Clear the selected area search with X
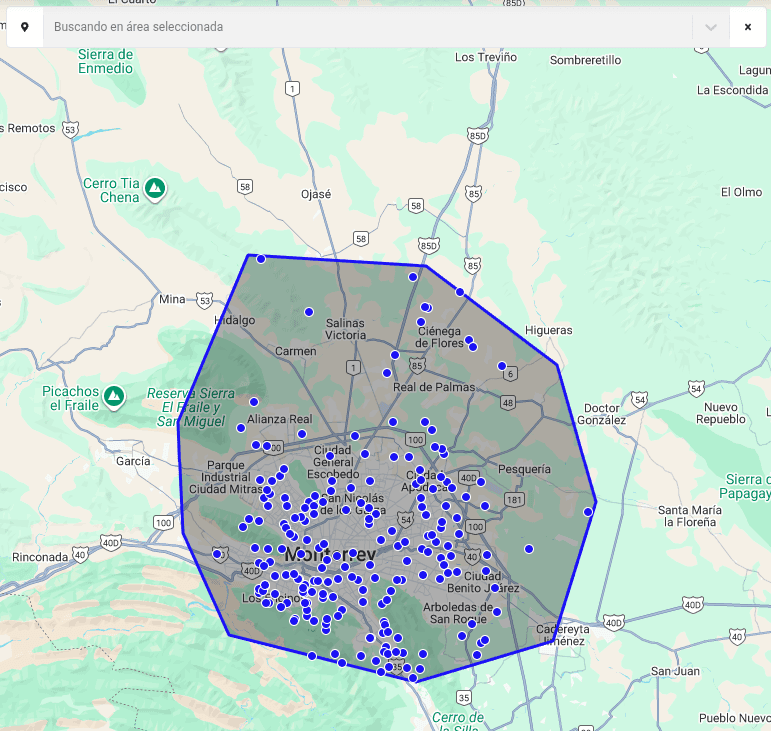Image resolution: width=771 pixels, height=731 pixels. click(747, 27)
